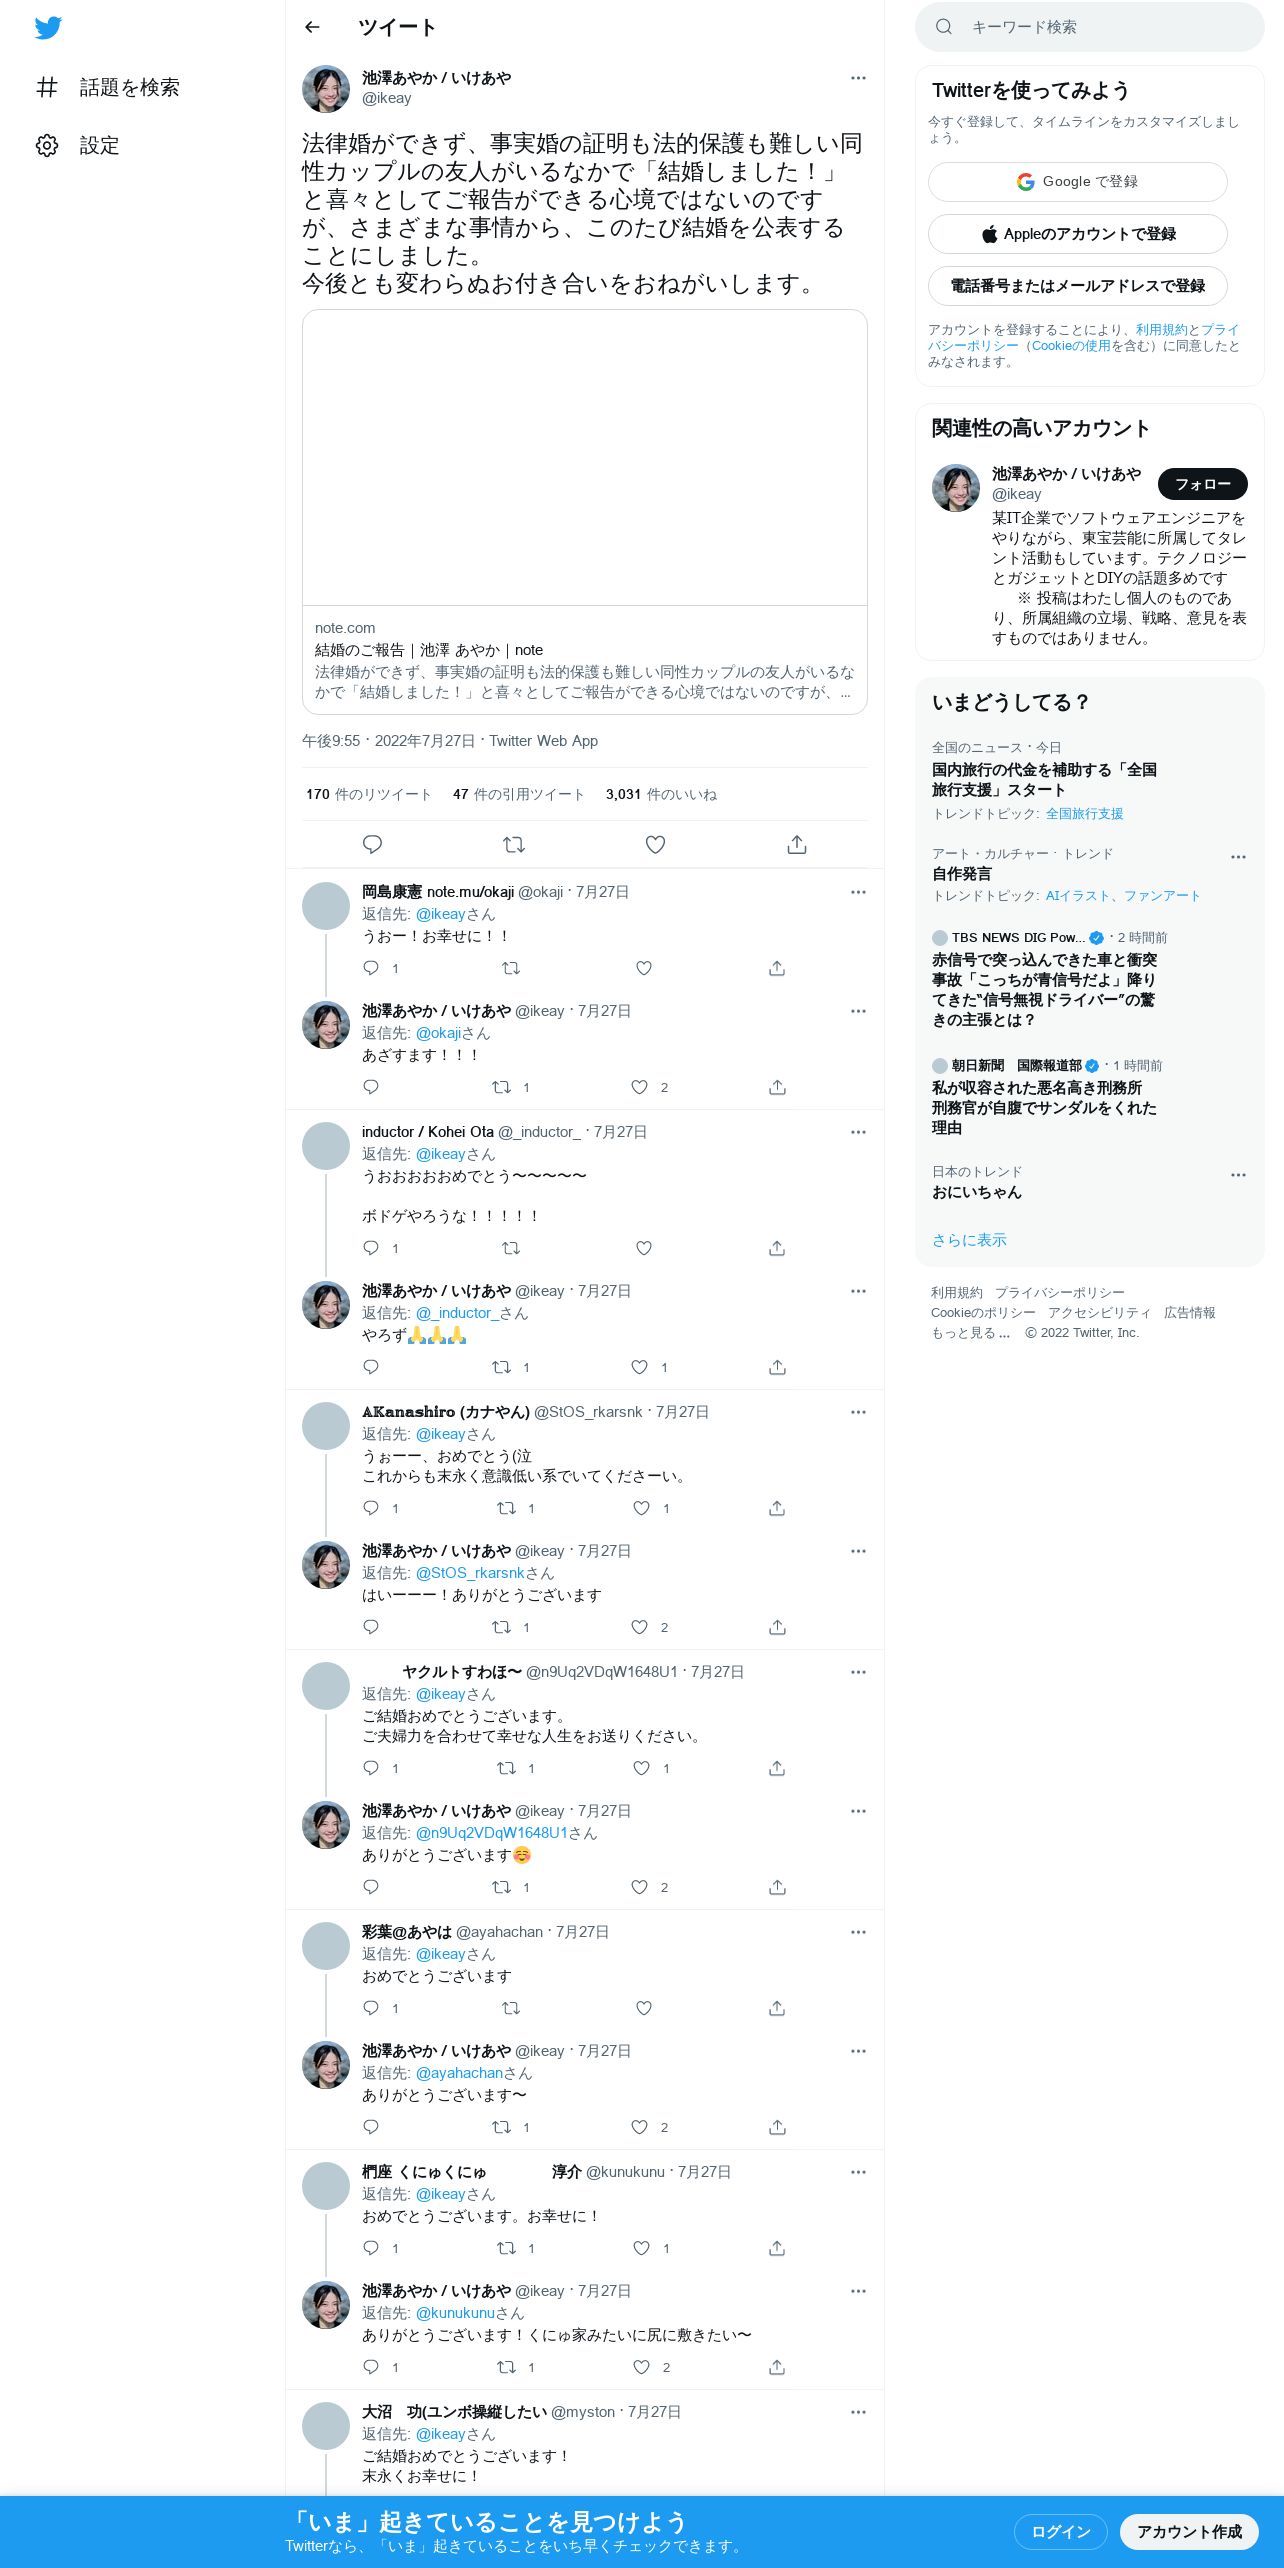The height and width of the screenshot is (2568, 1284).
Task: Open the note.com 結婚のご報告 link card
Action: click(584, 512)
